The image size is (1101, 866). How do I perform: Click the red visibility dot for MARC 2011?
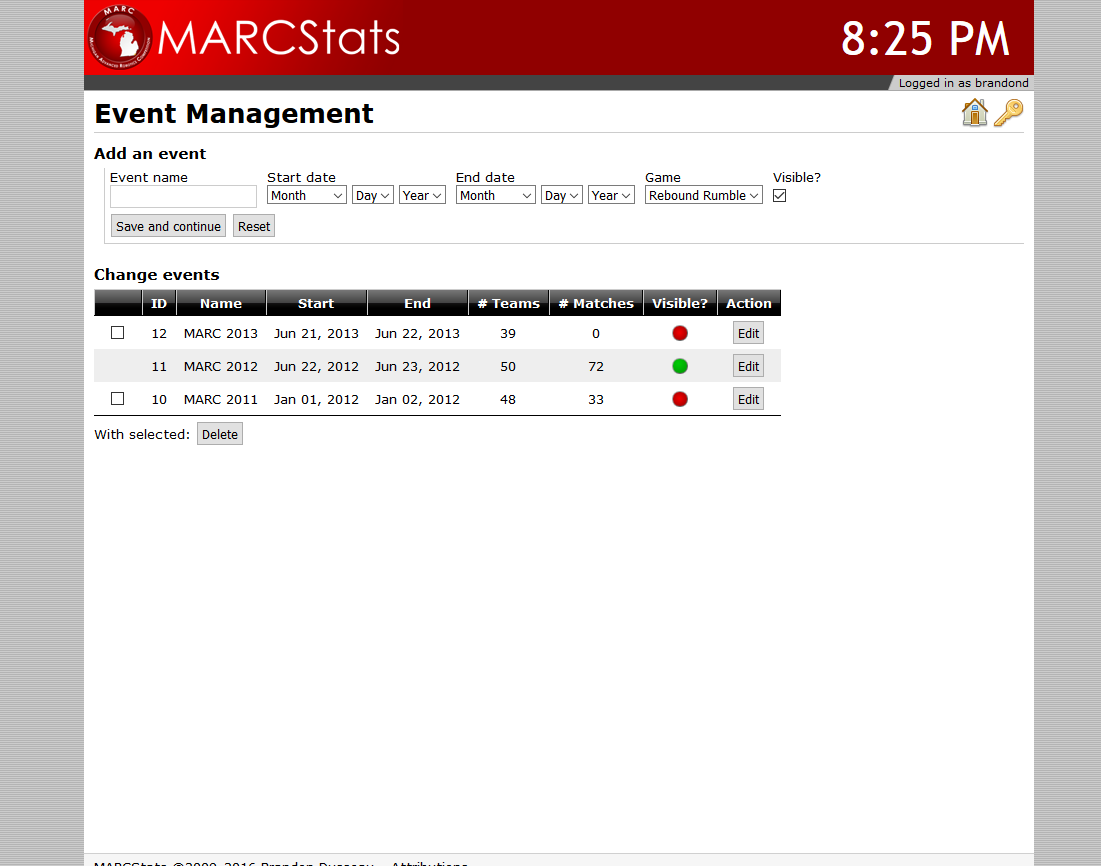680,400
